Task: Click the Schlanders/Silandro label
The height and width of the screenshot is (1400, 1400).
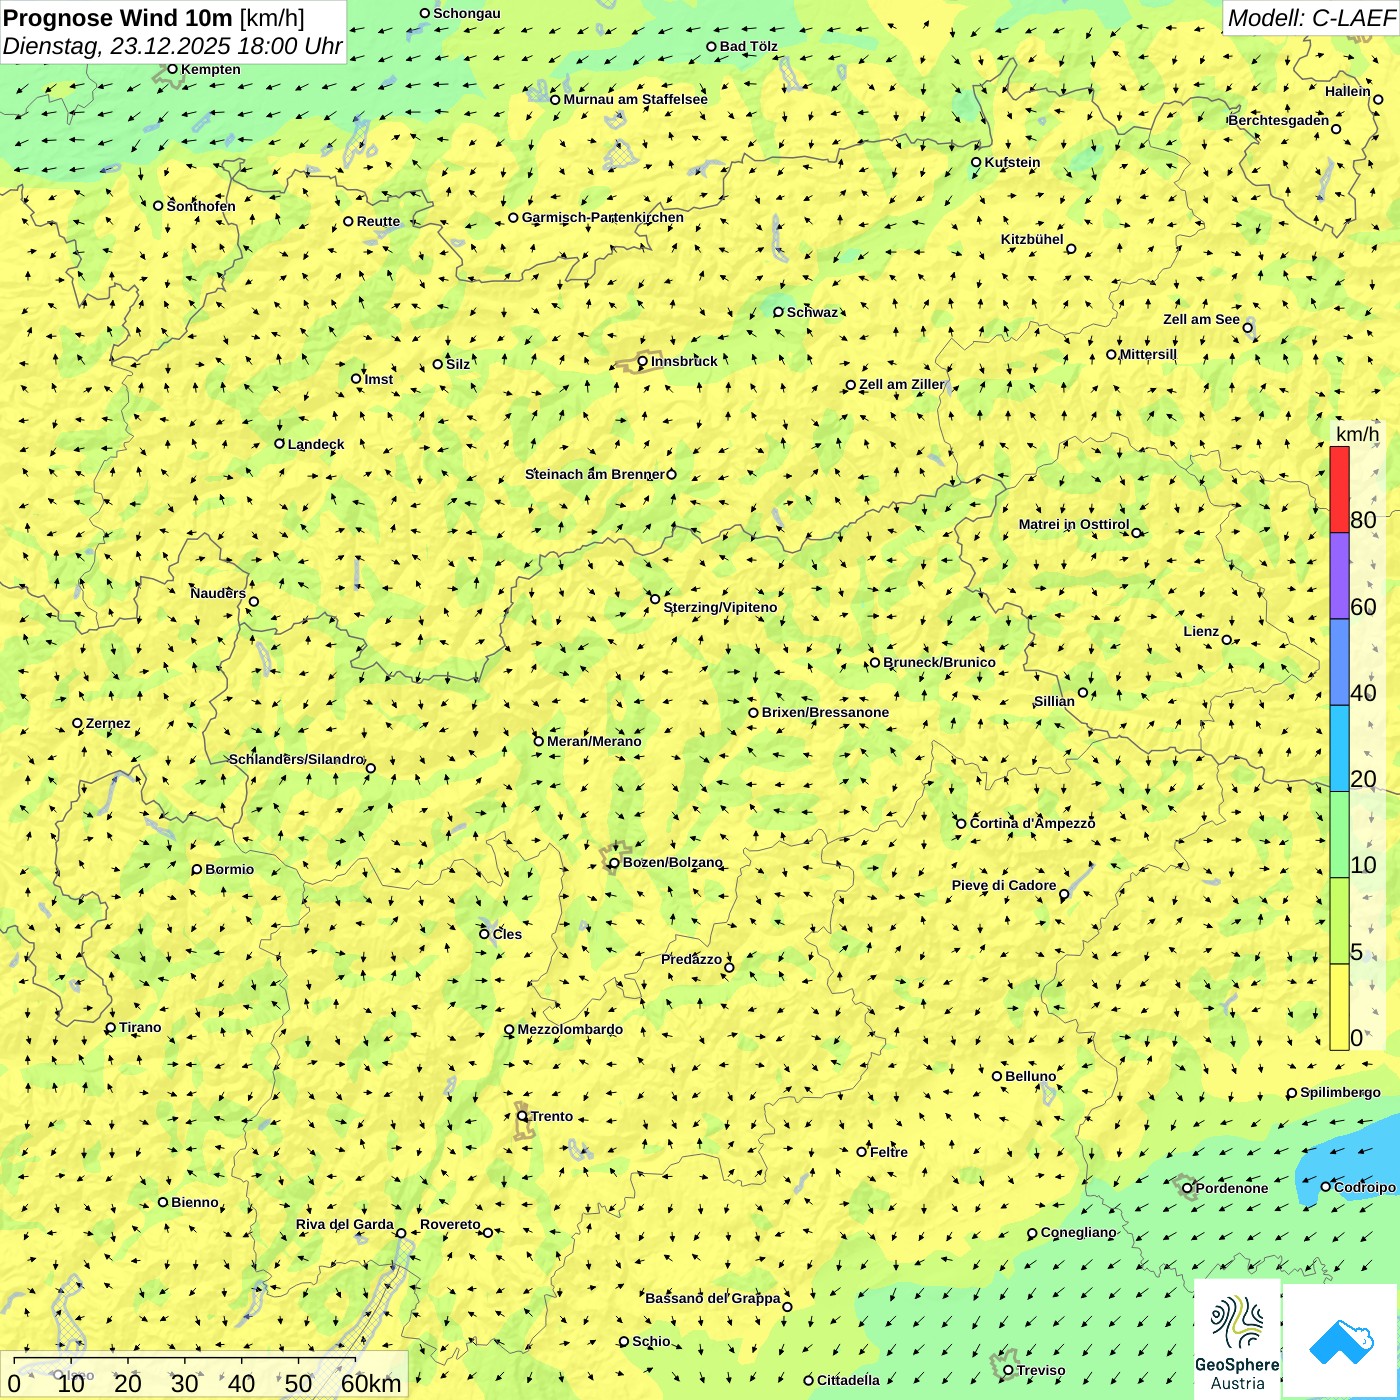Action: coord(296,759)
